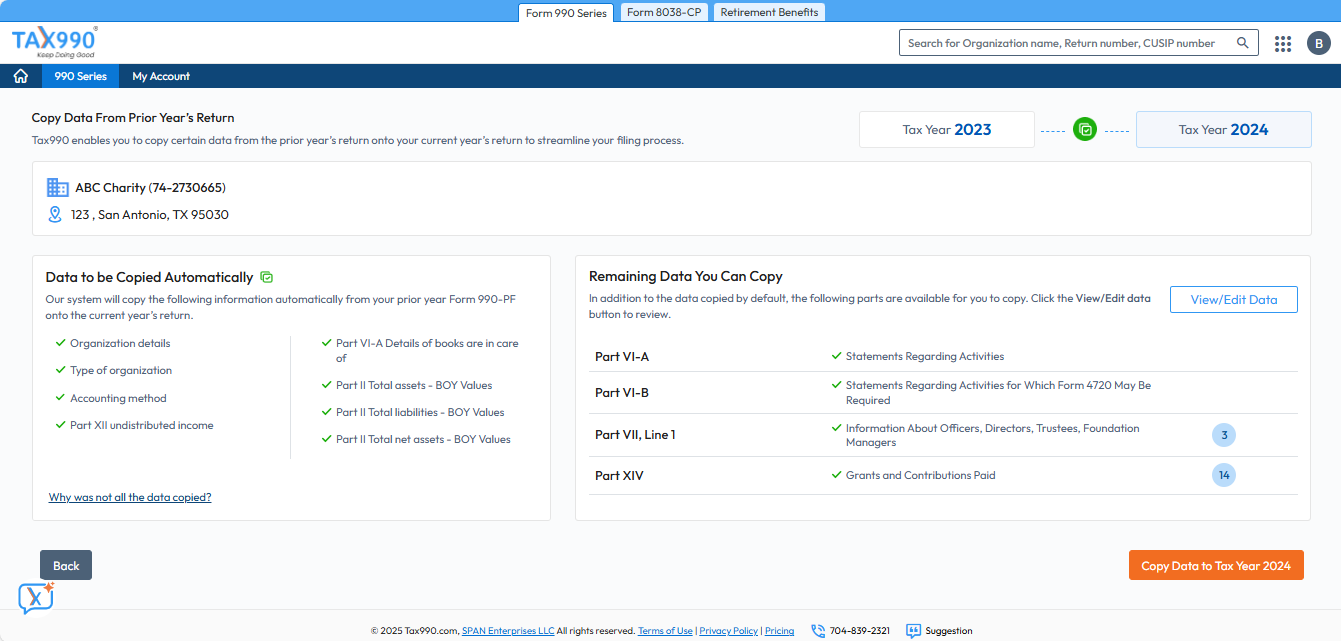This screenshot has height=641, width=1341.
Task: Switch to Form 8038-CP tab
Action: tap(664, 12)
